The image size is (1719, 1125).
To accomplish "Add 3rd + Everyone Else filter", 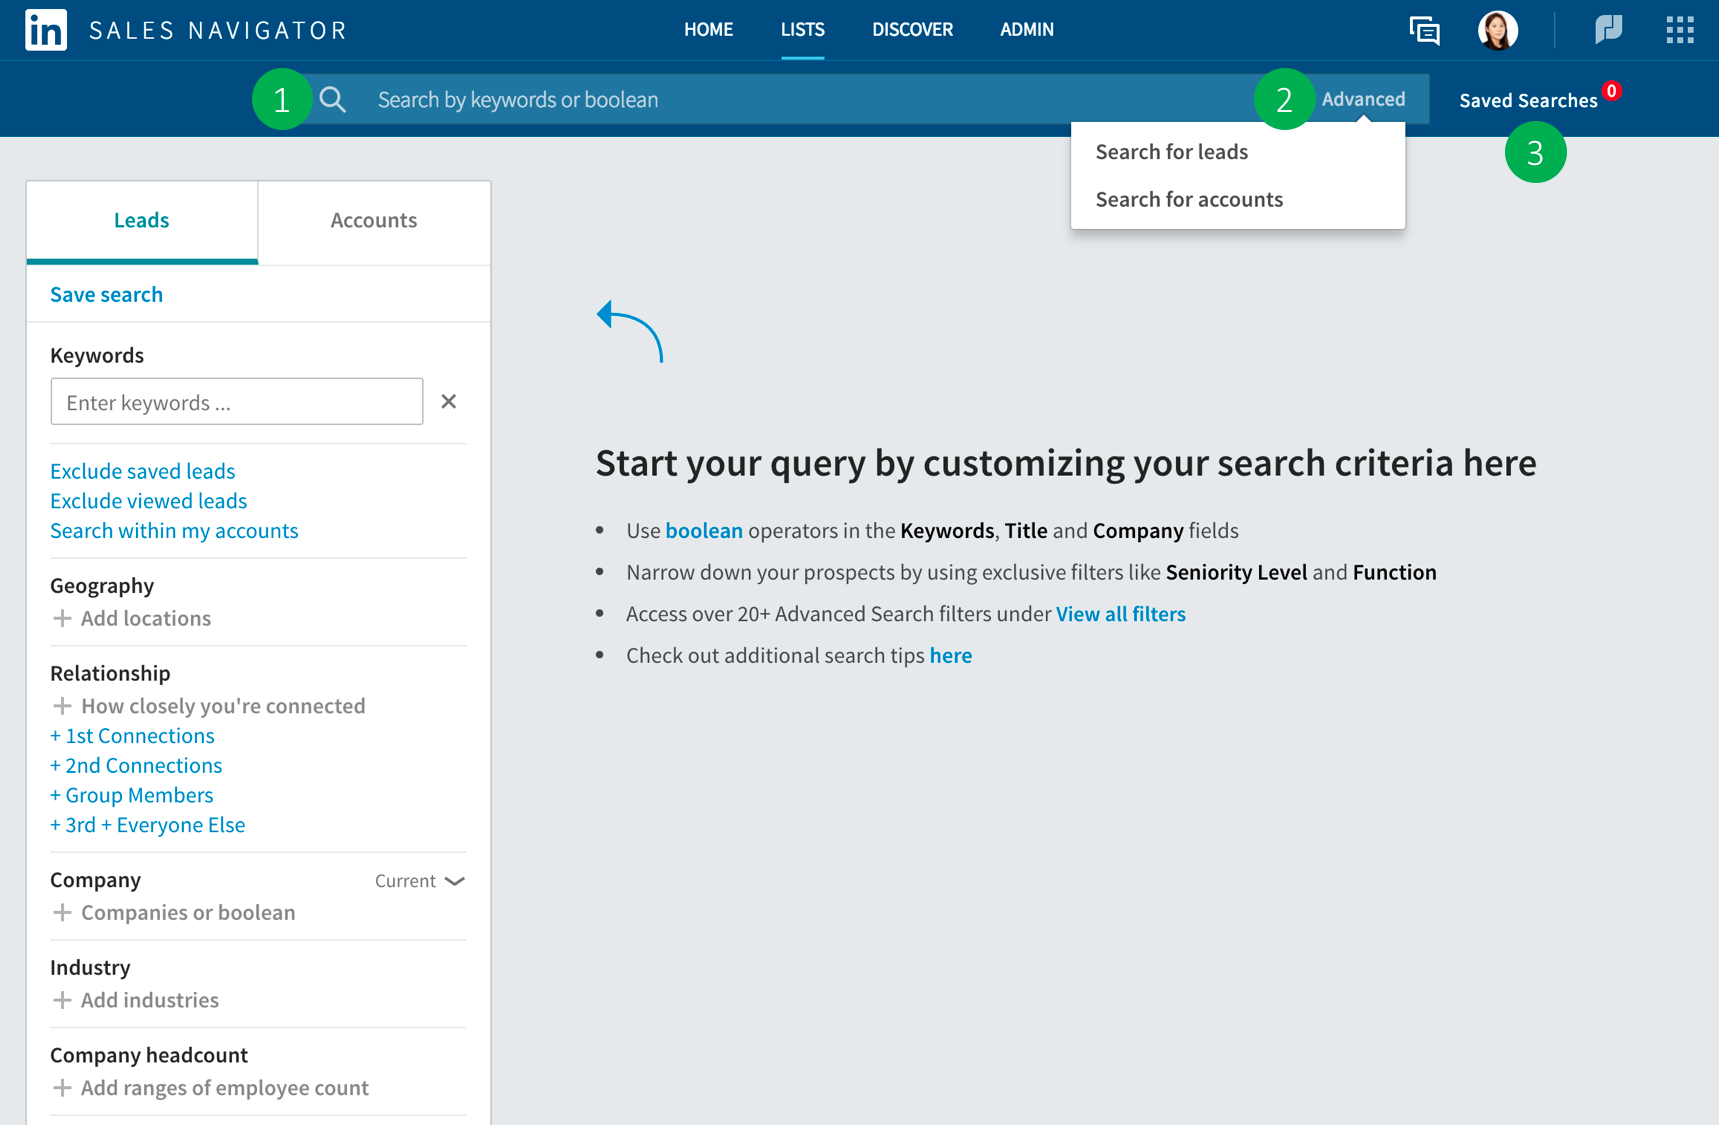I will coord(148,825).
